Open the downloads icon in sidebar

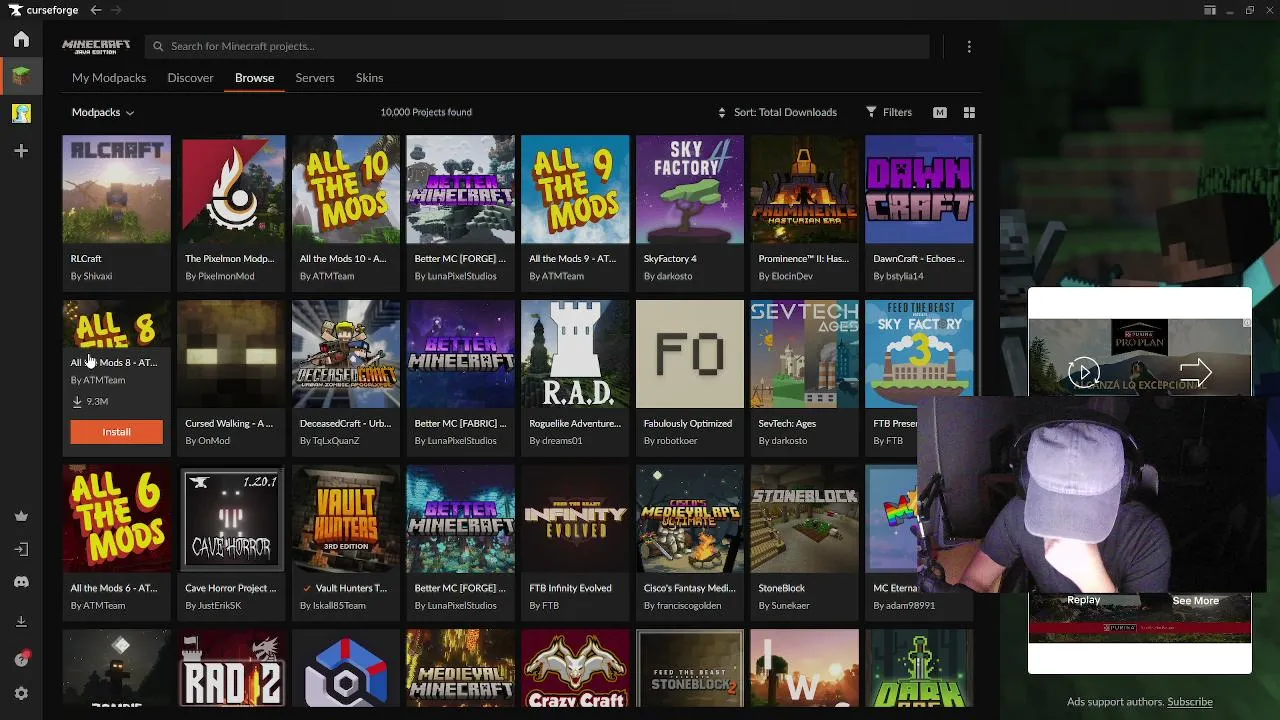(x=21, y=622)
